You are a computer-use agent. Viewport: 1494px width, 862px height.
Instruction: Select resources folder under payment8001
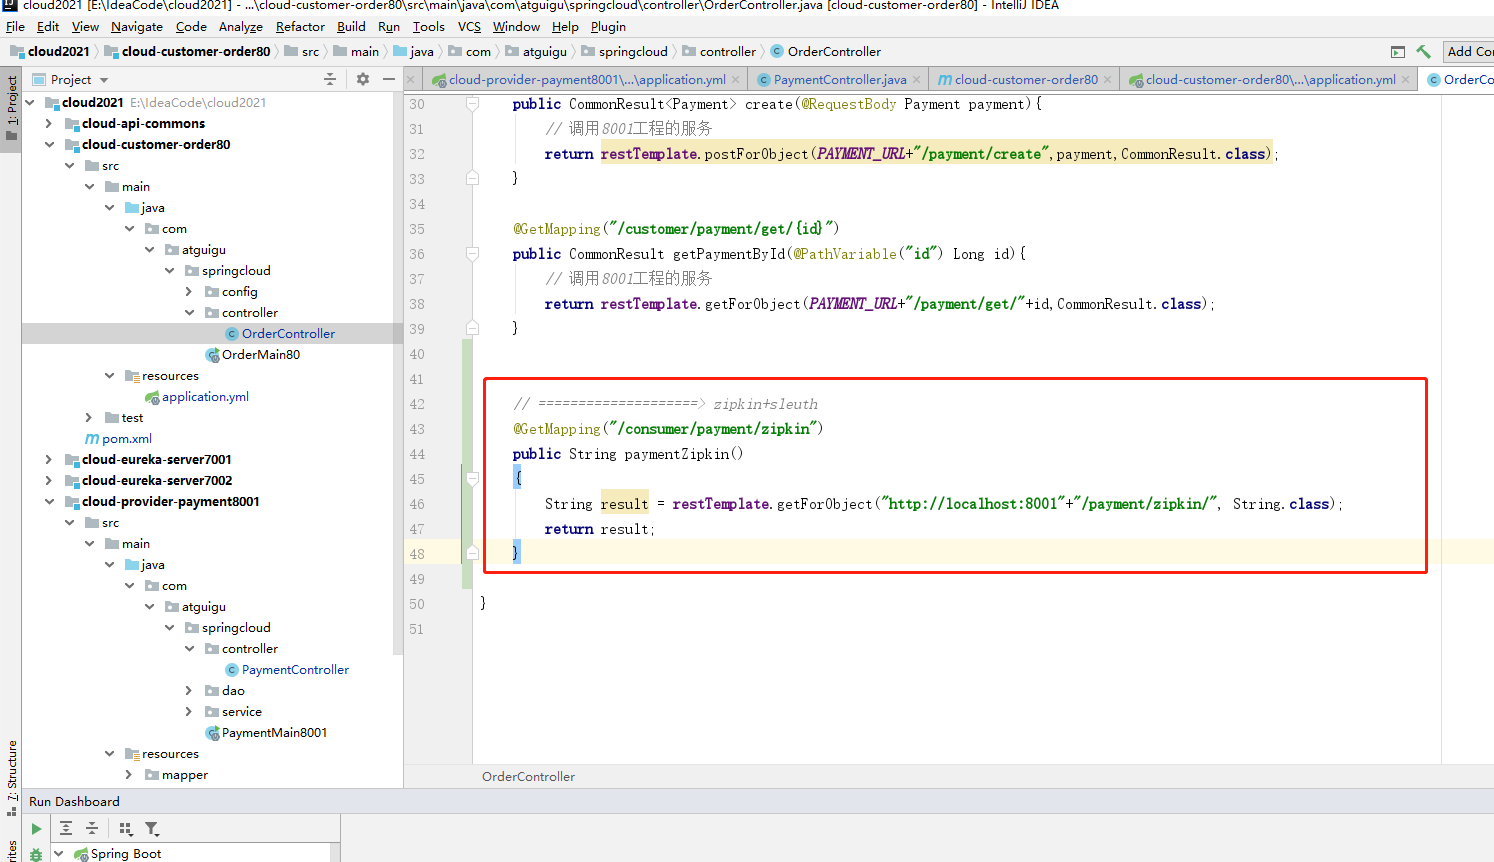pos(170,754)
